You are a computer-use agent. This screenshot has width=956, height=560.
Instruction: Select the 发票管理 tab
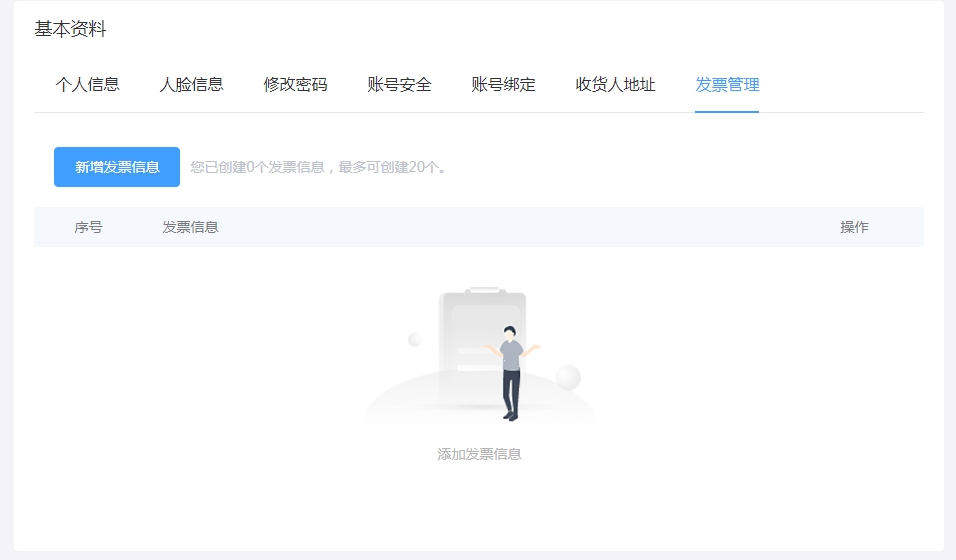(727, 84)
